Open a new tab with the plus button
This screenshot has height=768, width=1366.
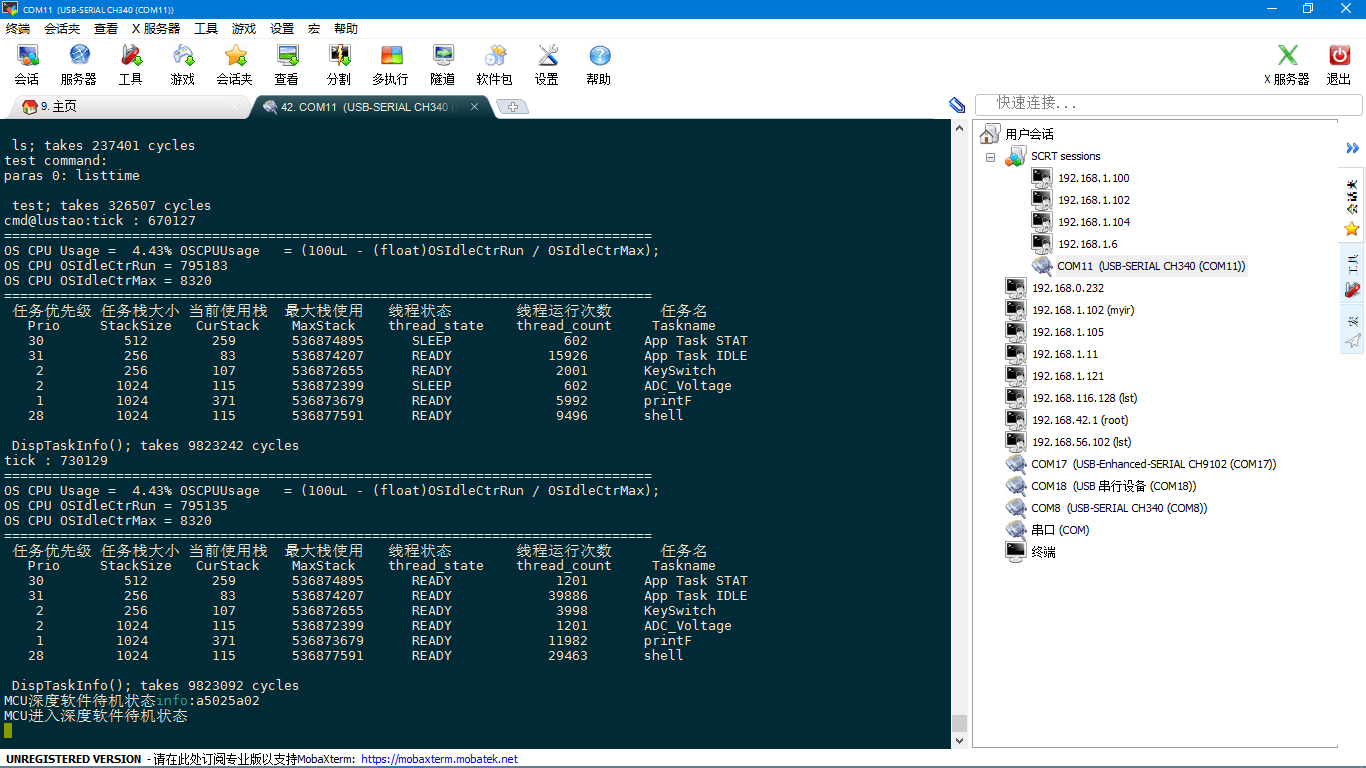512,107
